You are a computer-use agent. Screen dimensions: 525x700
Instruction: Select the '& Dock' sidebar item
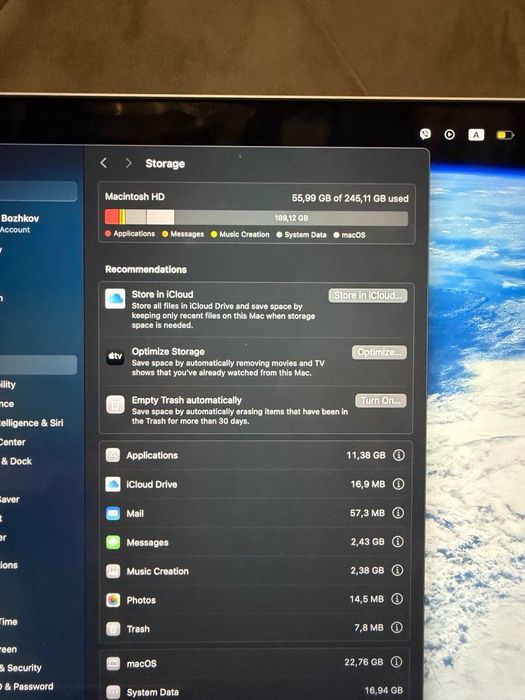(16, 461)
